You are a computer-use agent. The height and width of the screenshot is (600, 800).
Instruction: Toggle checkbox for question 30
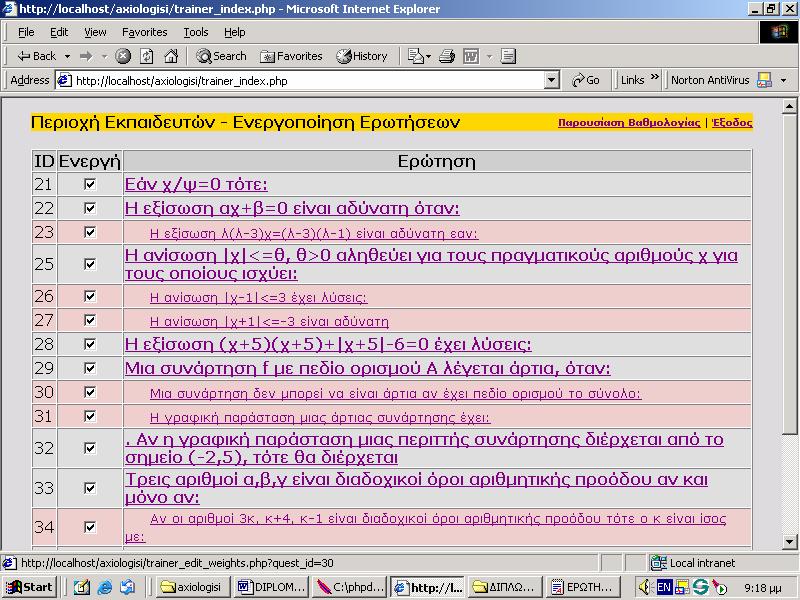[90, 392]
